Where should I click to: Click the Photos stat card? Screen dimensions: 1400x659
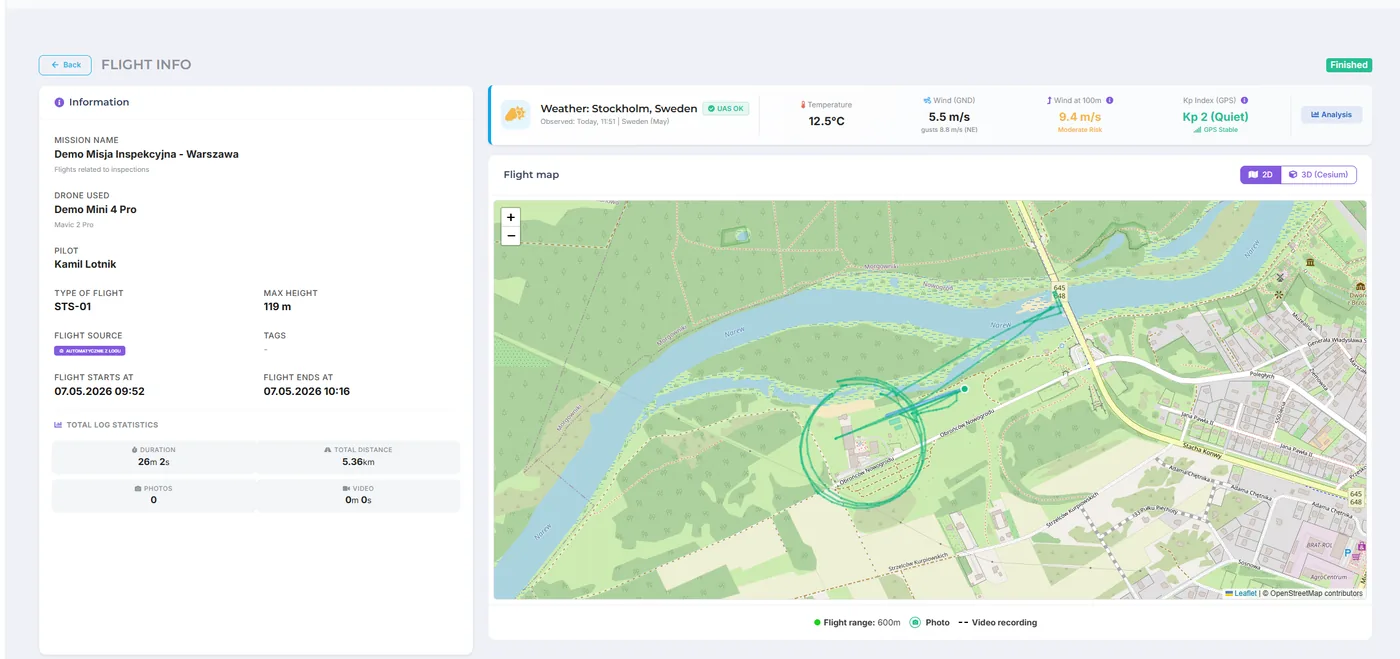(154, 495)
